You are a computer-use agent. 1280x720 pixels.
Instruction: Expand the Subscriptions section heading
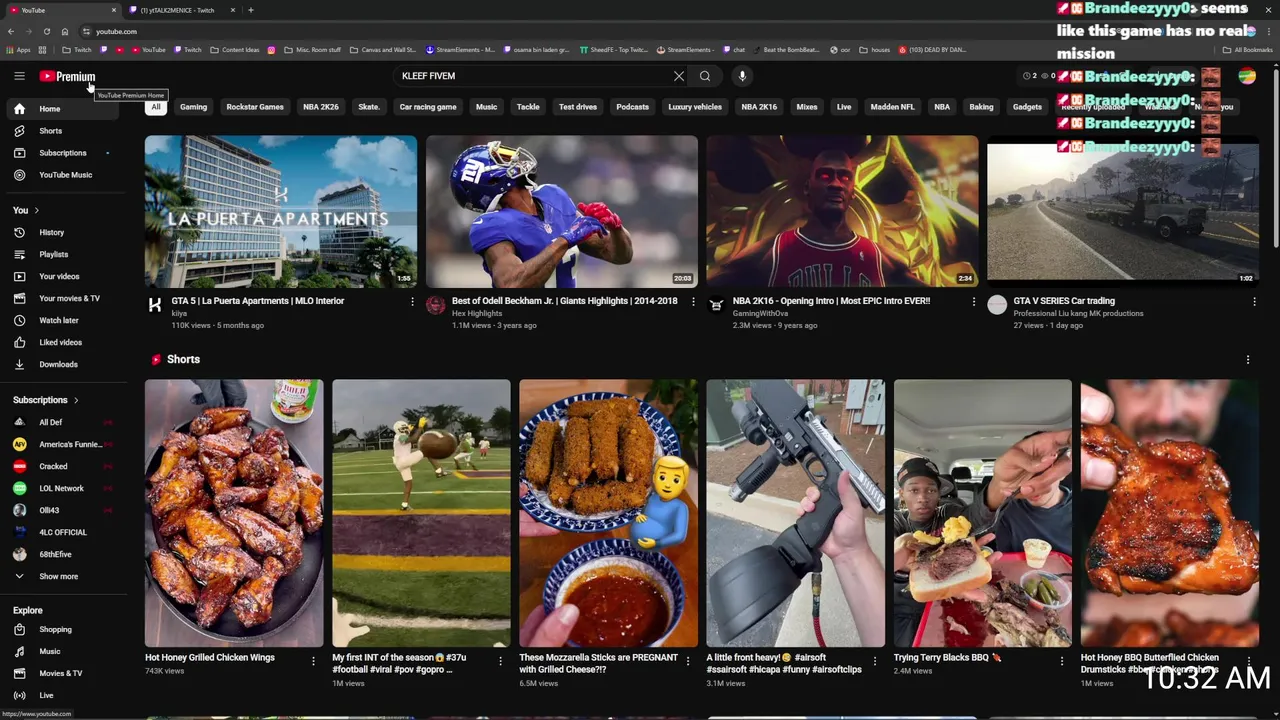pos(46,400)
